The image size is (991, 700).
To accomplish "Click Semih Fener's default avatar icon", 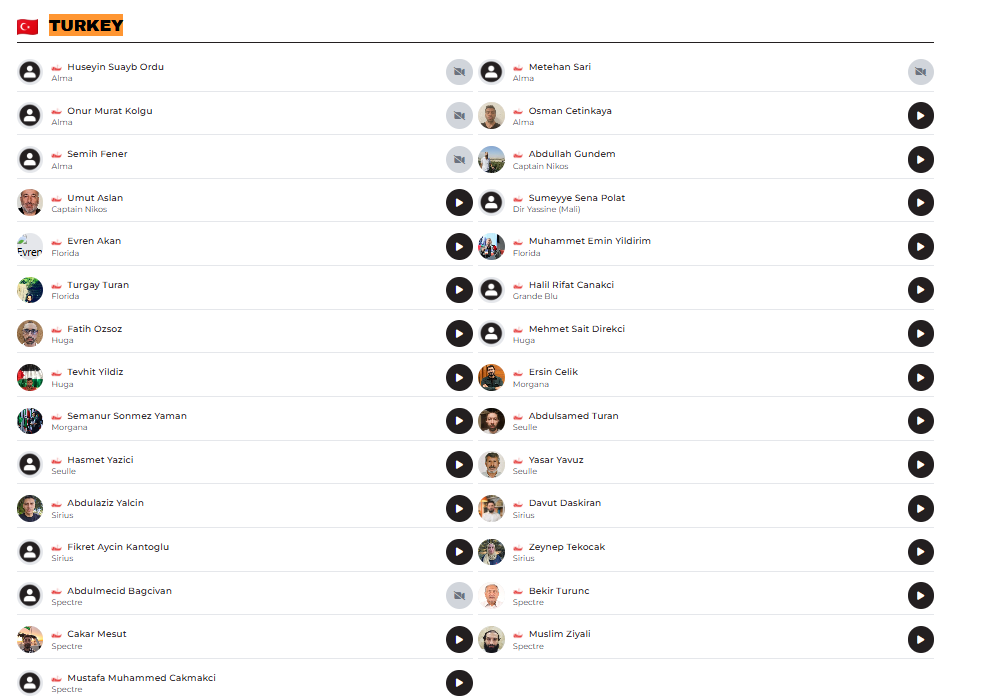I will click(30, 159).
